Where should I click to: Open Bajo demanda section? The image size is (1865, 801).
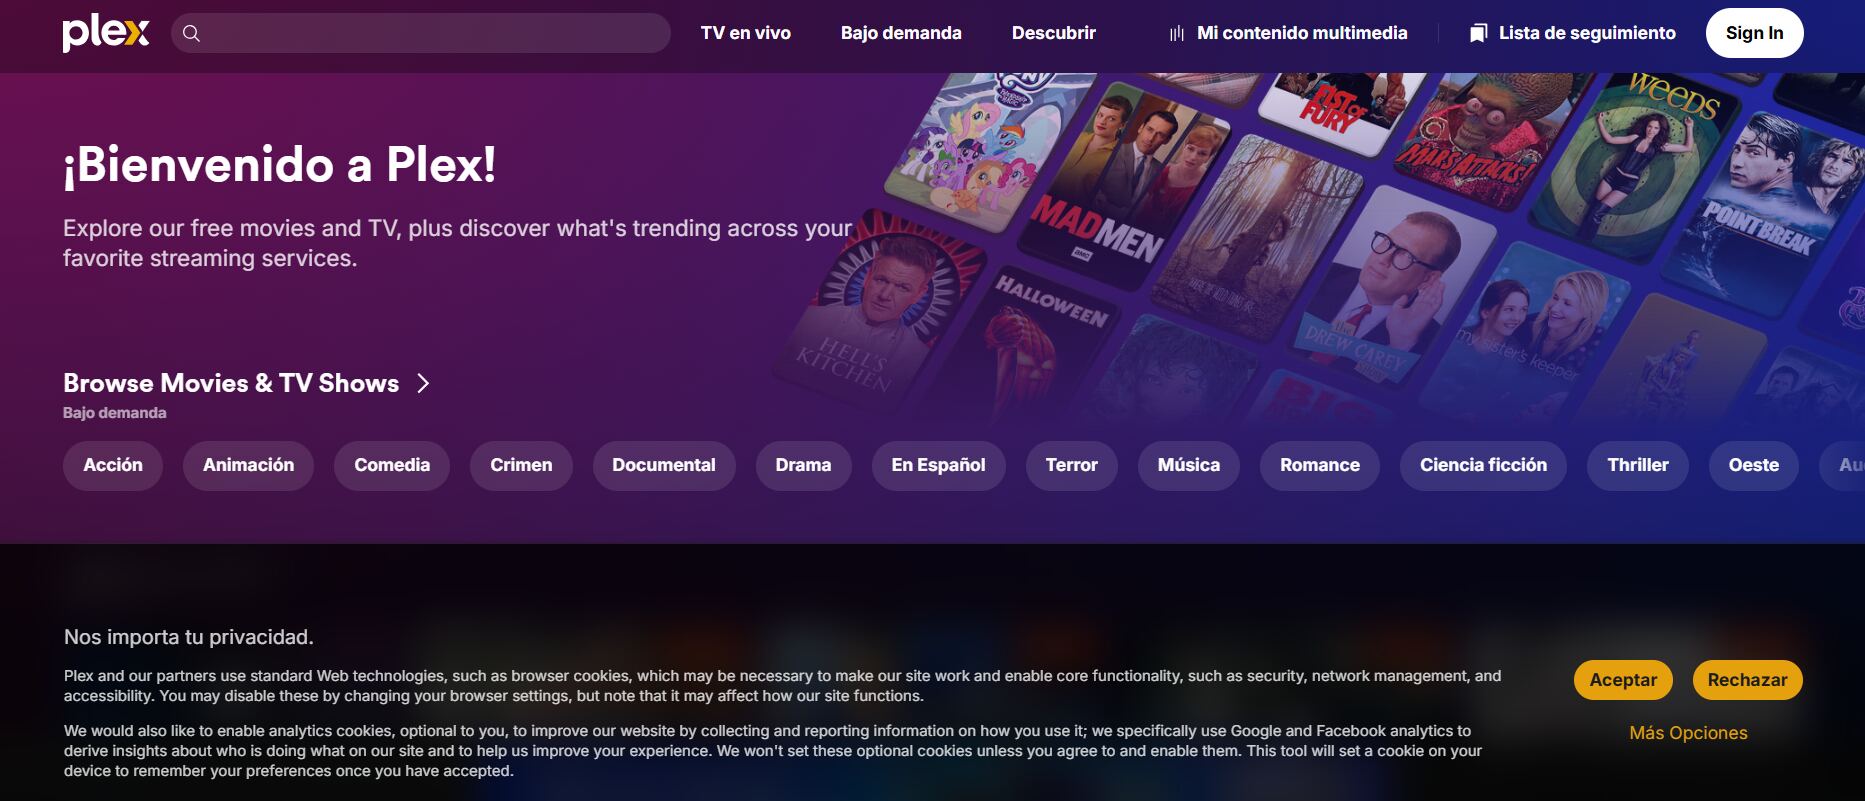[901, 33]
